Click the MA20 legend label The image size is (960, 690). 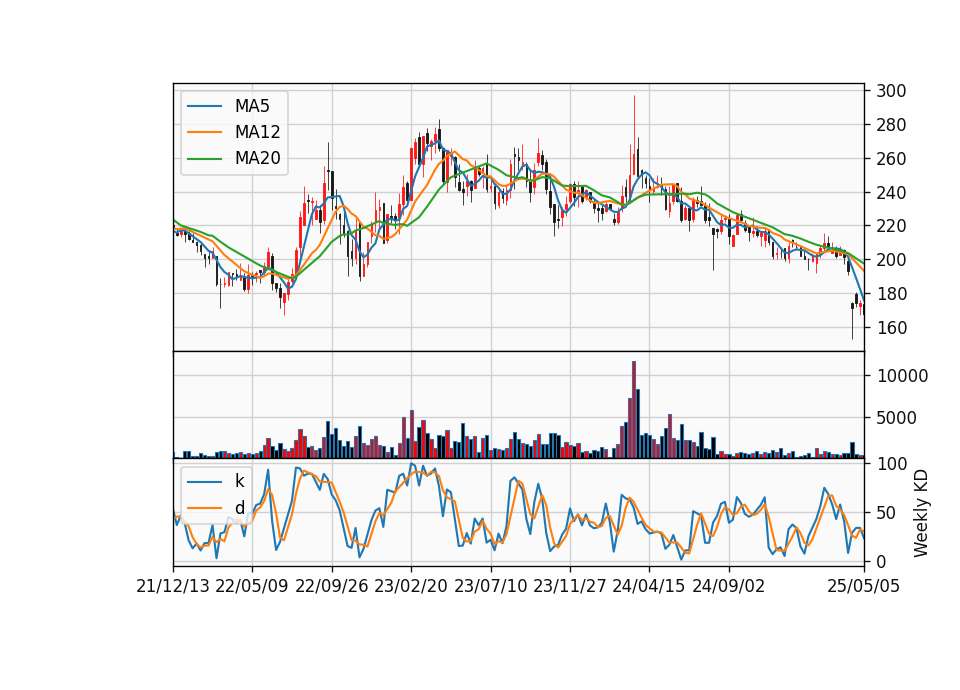[257, 158]
